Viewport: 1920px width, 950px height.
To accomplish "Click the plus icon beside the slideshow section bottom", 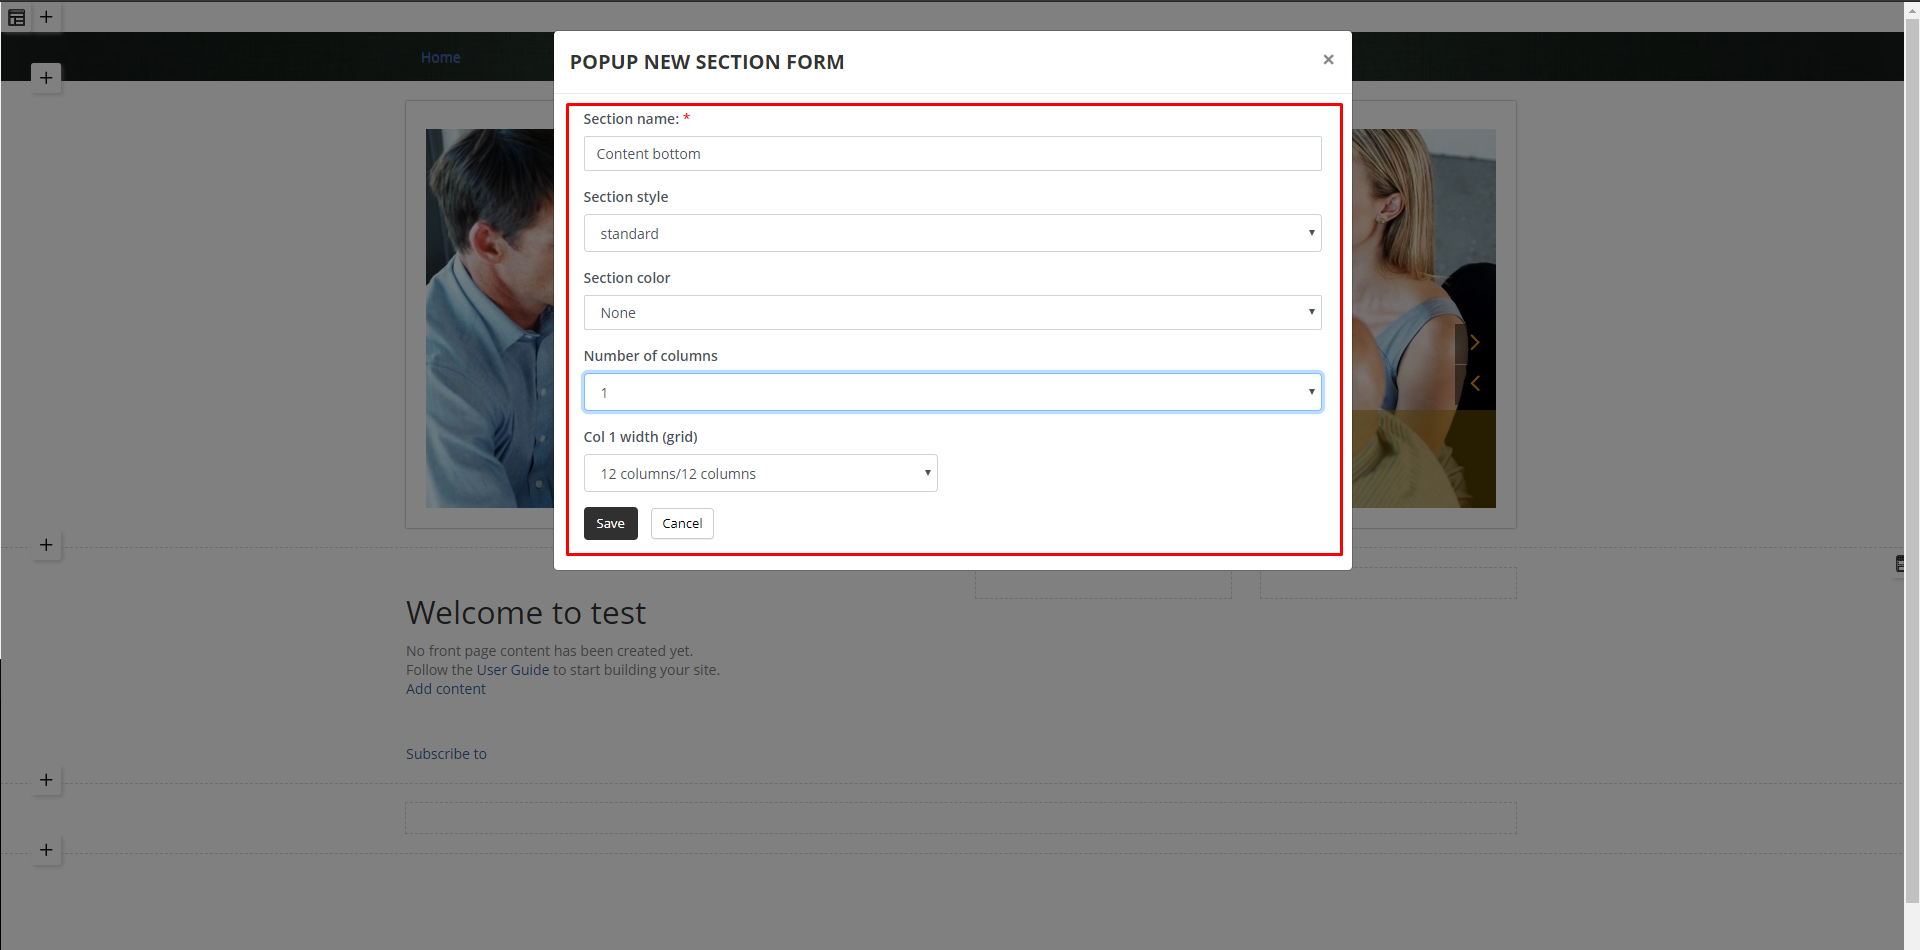I will tap(46, 545).
